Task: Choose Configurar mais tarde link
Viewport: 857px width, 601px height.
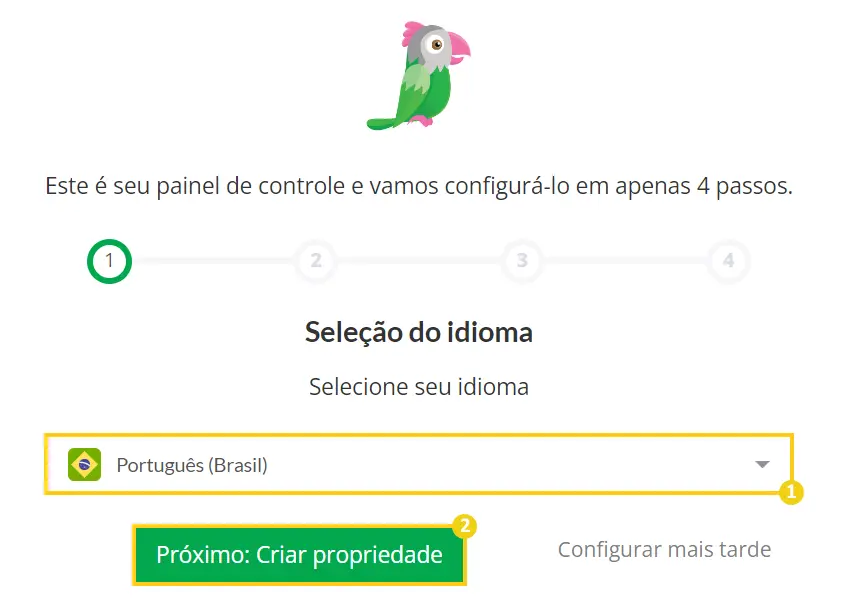Action: (x=664, y=550)
